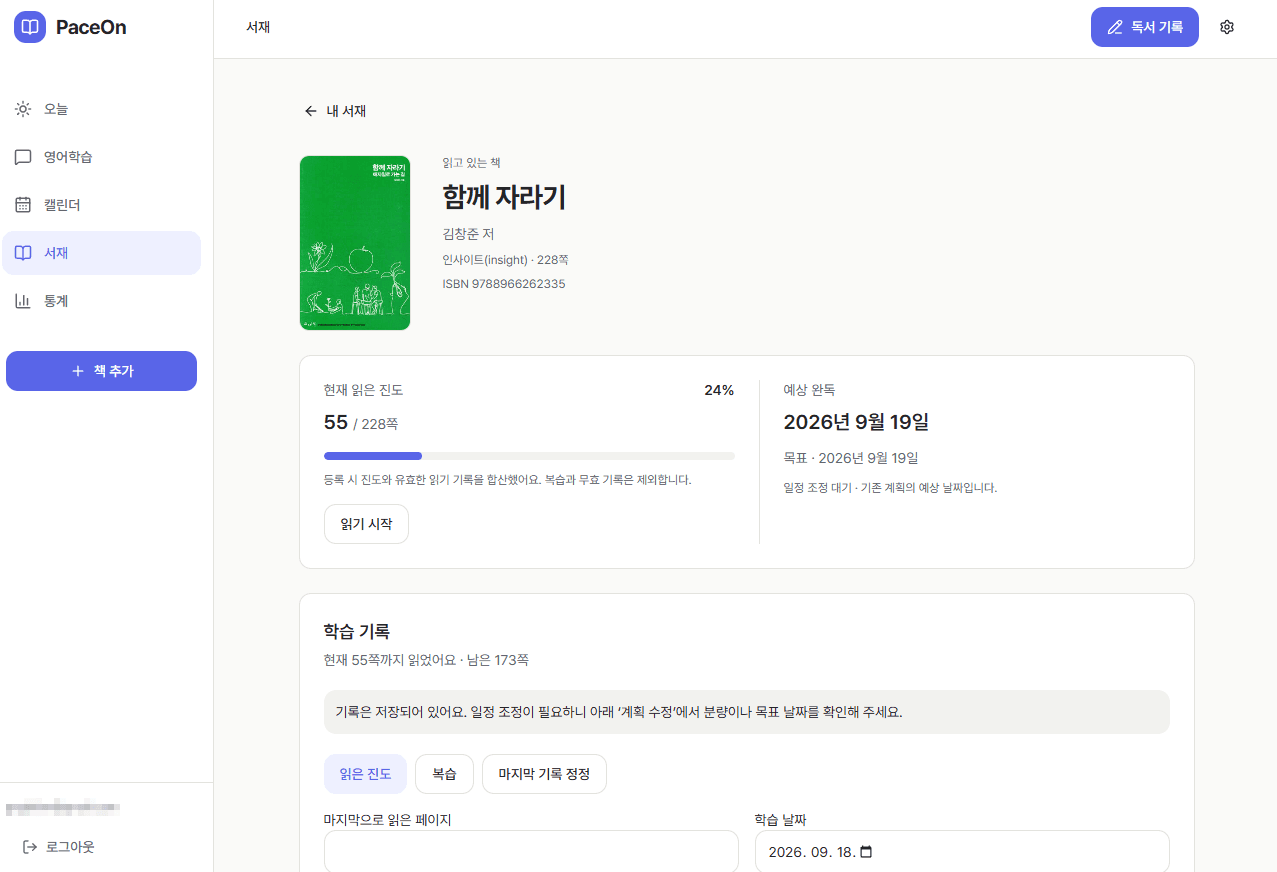Click the 예상 완독 label
The width and height of the screenshot is (1277, 872).
(809, 390)
